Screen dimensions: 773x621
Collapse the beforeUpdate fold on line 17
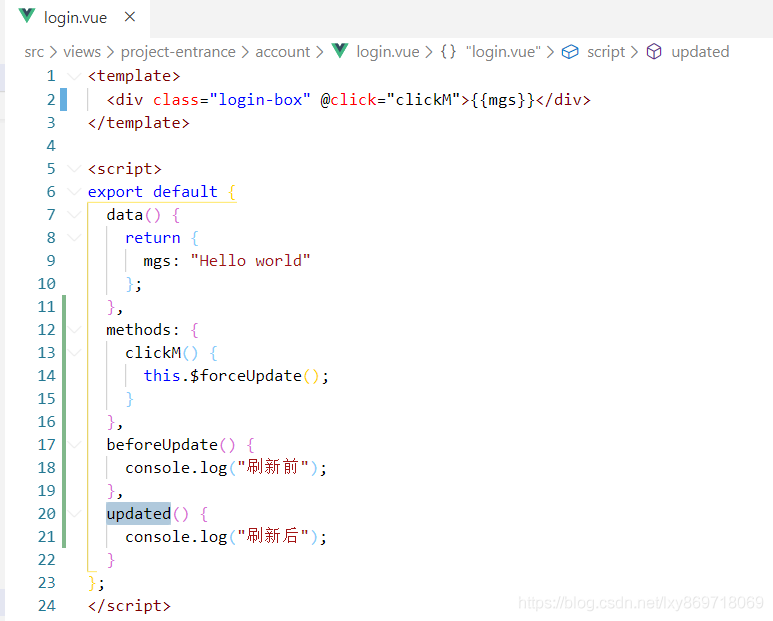pyautogui.click(x=74, y=445)
